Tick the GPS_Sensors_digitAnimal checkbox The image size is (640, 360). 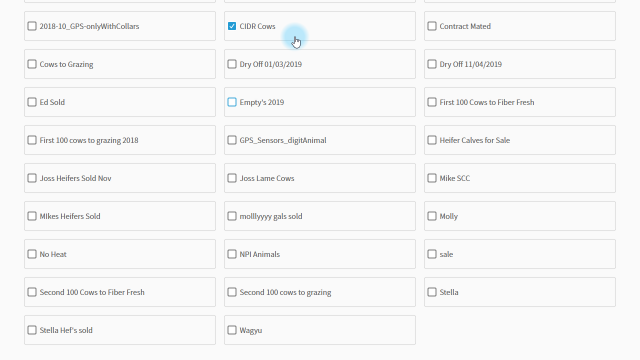232,140
